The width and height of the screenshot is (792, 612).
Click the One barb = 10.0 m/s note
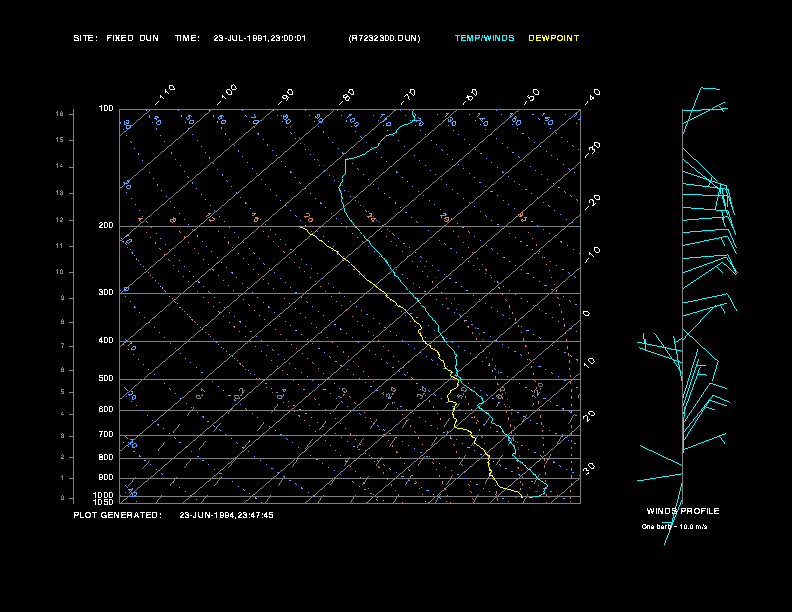(674, 527)
